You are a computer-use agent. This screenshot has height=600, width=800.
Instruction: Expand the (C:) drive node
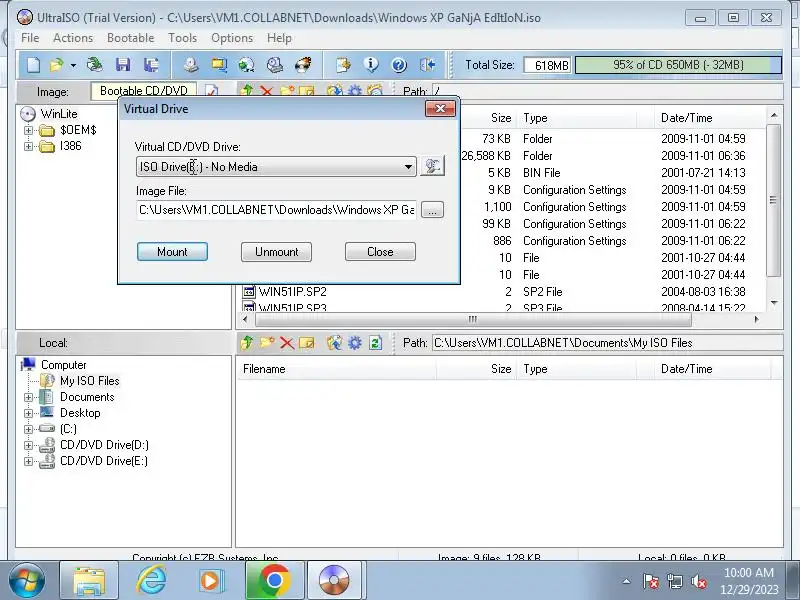tap(29, 429)
